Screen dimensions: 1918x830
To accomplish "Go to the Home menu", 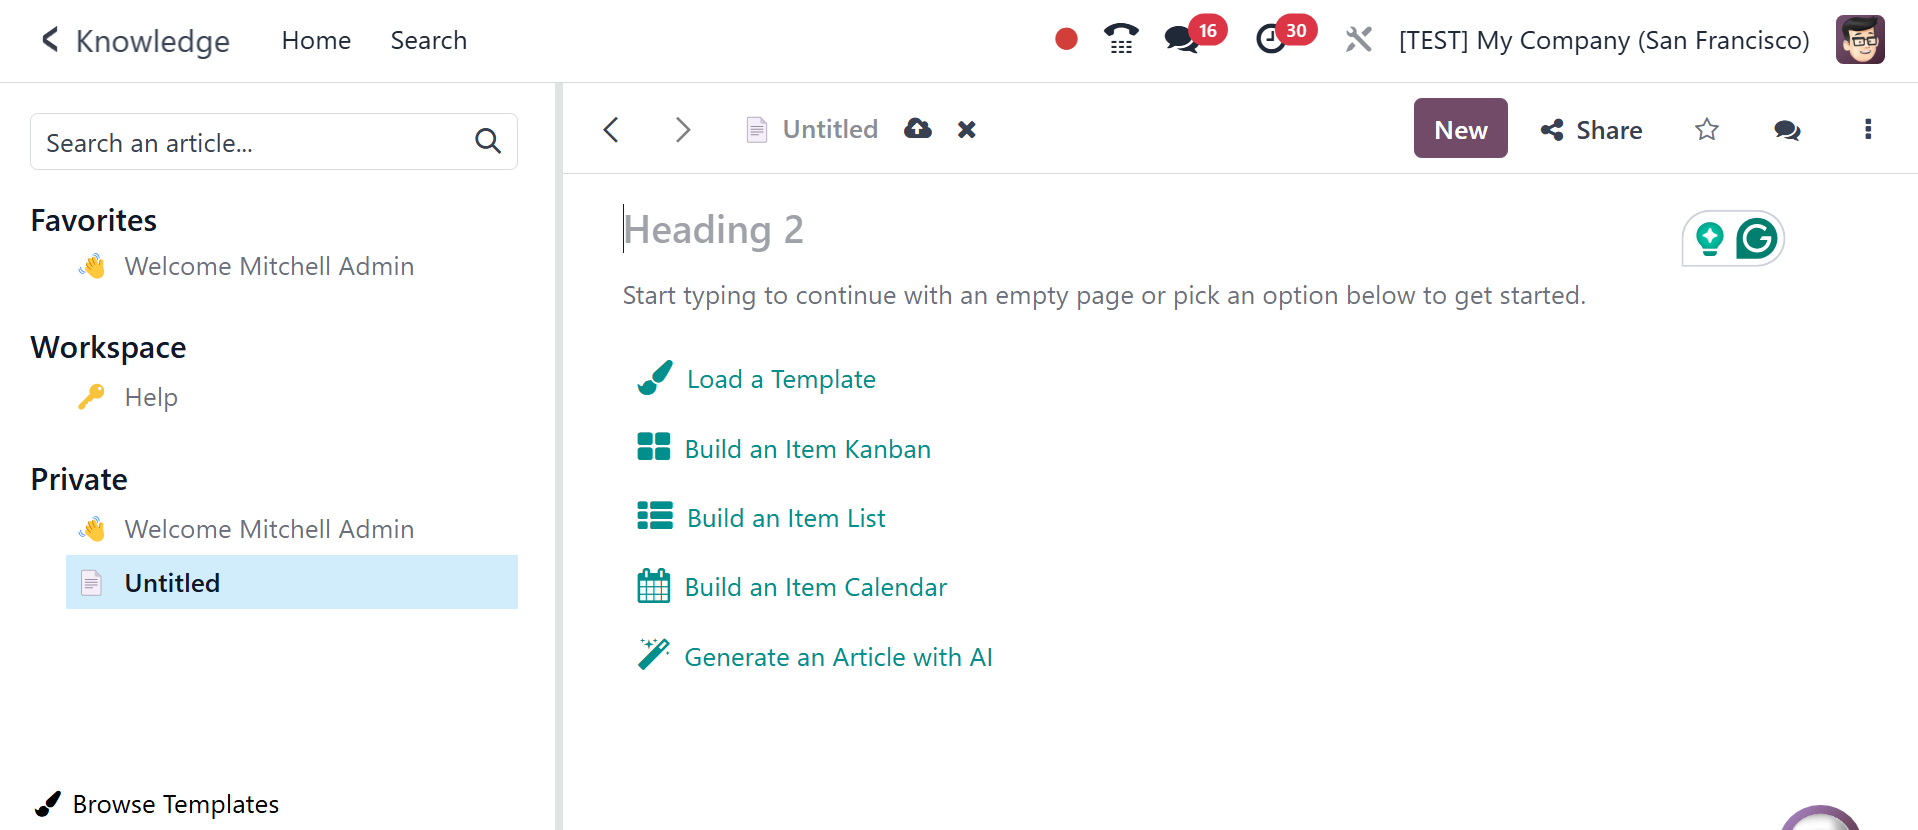I will [316, 40].
